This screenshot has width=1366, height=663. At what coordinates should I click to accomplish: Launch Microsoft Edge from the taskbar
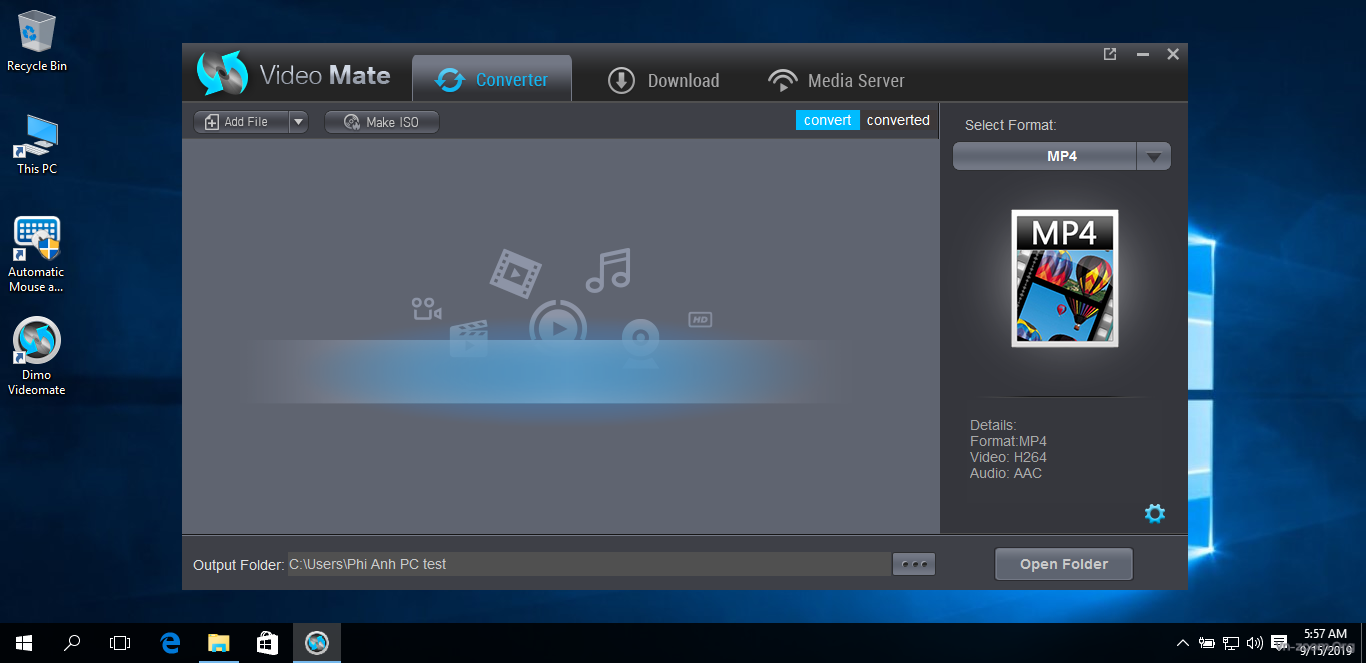(170, 643)
